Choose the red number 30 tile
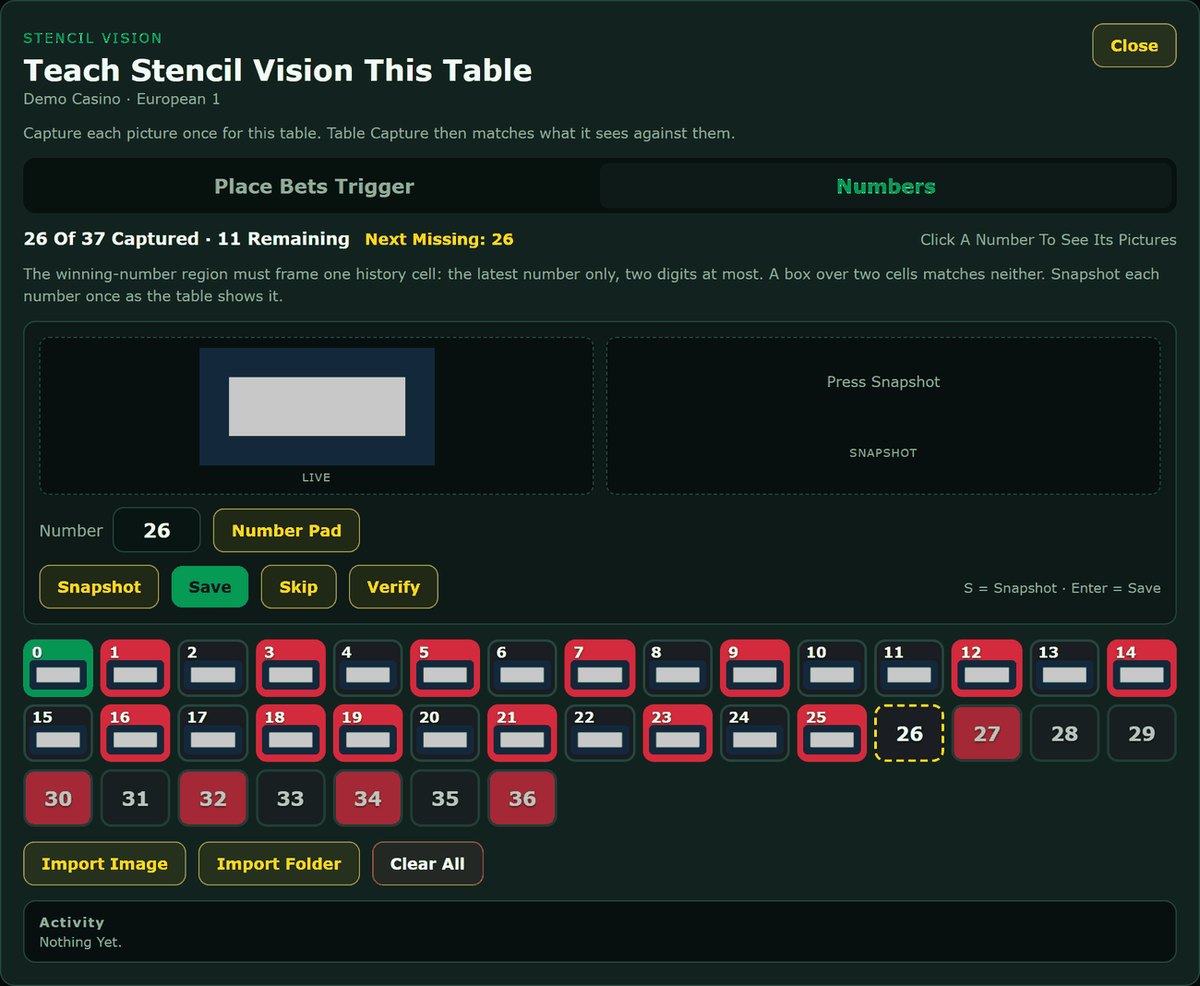 58,798
